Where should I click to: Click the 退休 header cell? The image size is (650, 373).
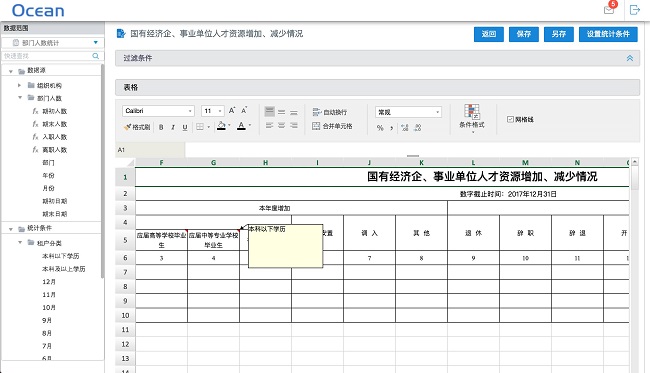coord(473,233)
